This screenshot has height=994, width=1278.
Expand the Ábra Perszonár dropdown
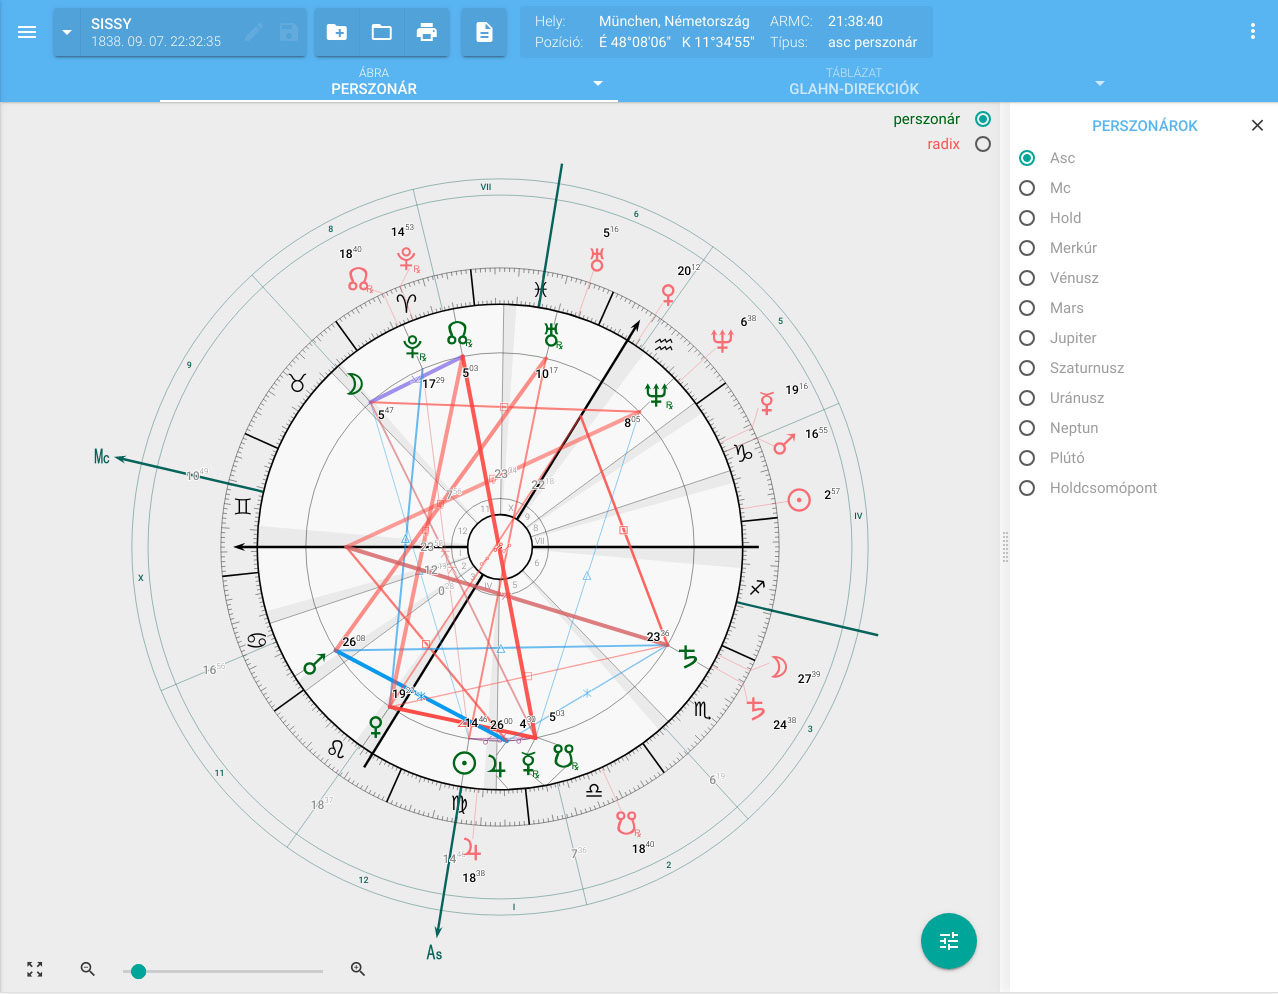tap(598, 82)
